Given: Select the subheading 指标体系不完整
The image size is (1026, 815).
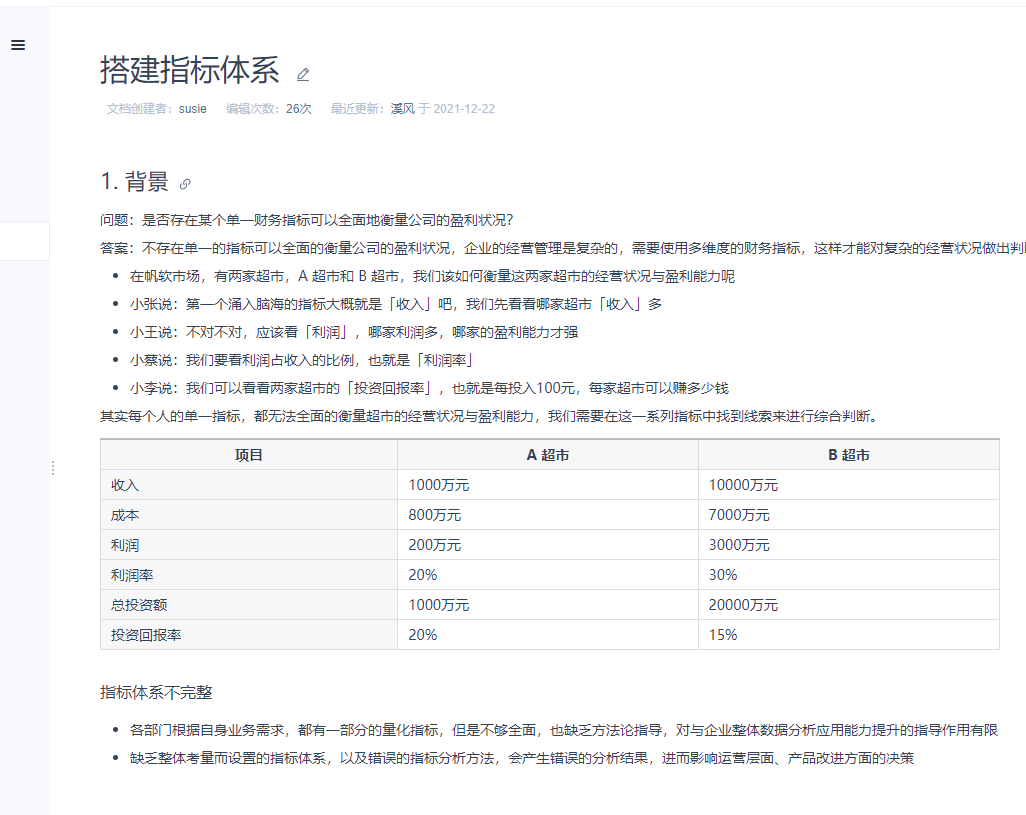Looking at the screenshot, I should pos(156,693).
